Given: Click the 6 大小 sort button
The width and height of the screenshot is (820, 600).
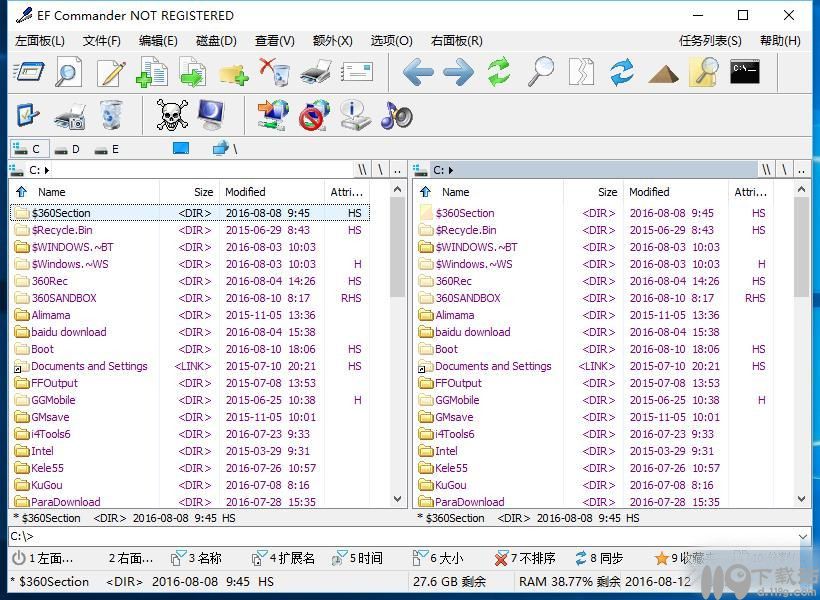Looking at the screenshot, I should [438, 559].
